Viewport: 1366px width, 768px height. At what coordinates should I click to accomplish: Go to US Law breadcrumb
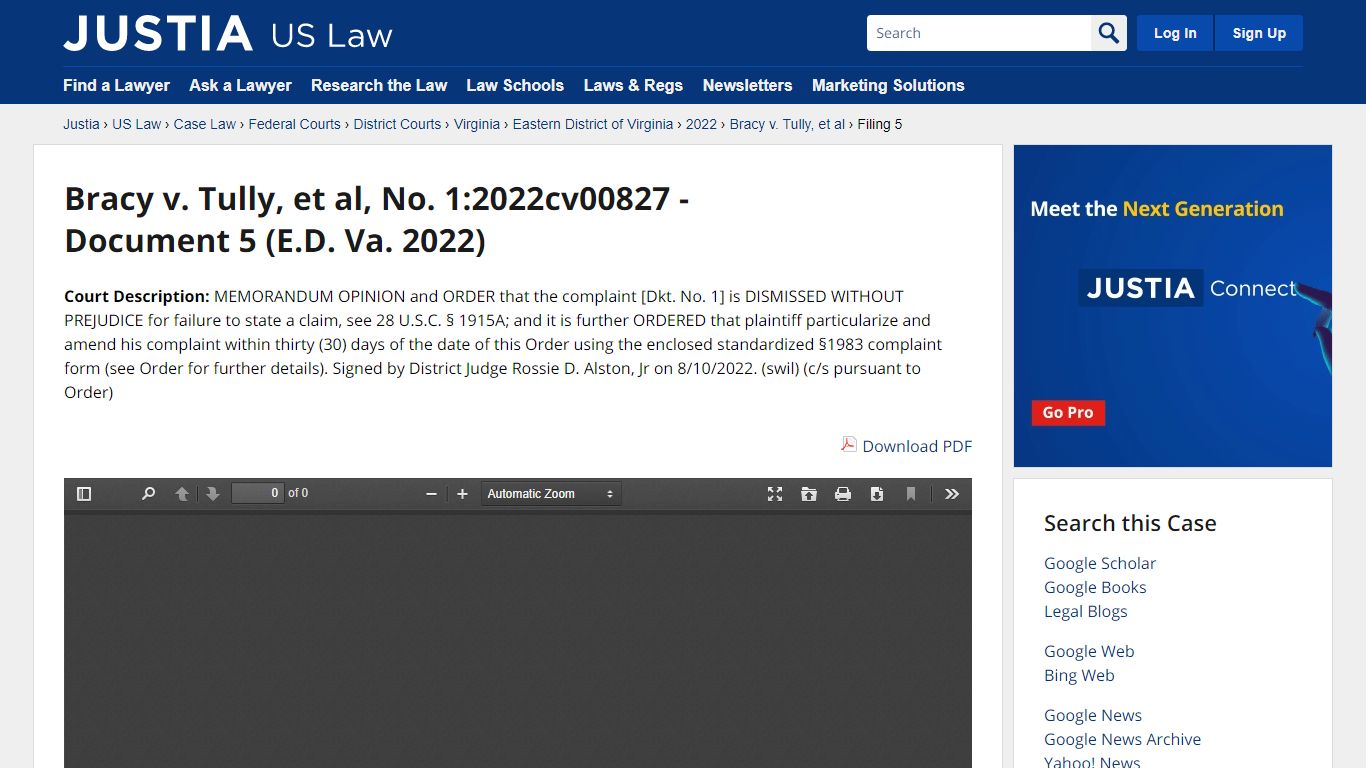coord(136,124)
